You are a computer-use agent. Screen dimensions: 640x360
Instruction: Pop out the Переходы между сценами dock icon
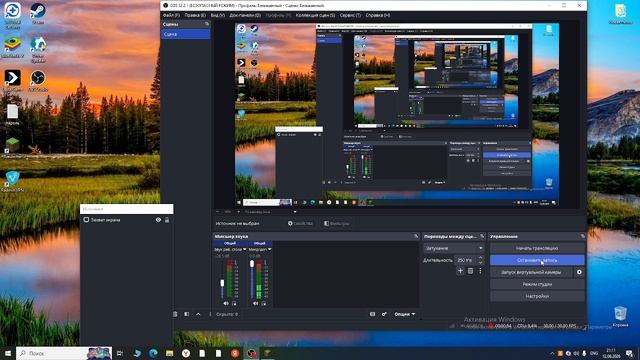[x=482, y=236]
